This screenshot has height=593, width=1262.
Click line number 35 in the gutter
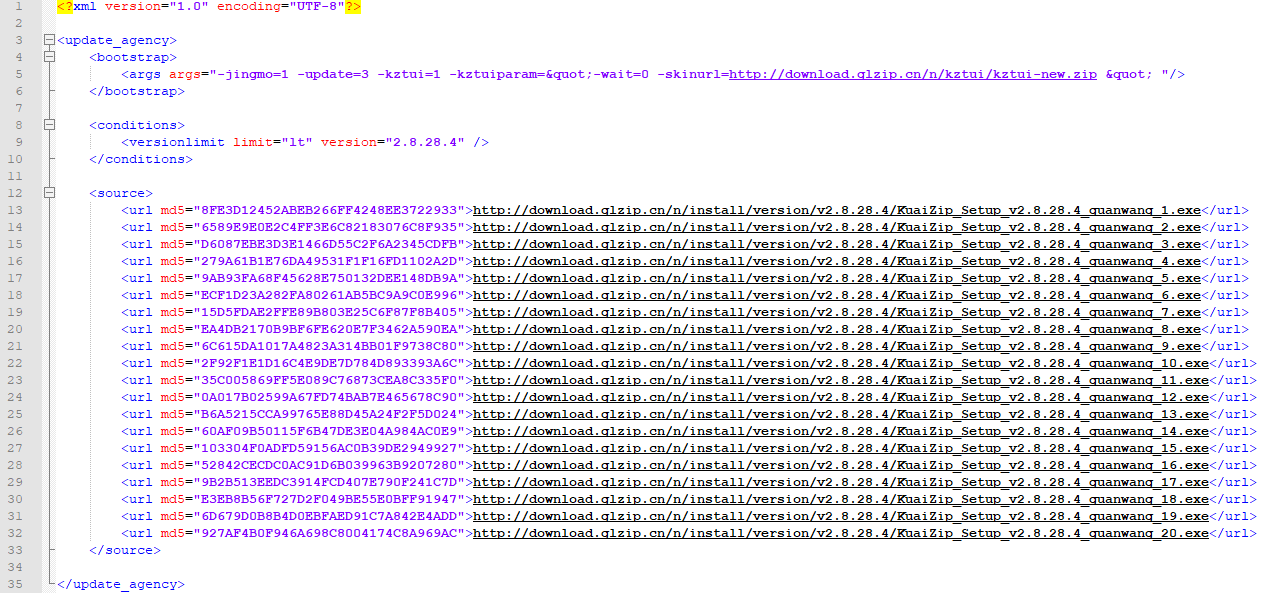[16, 584]
